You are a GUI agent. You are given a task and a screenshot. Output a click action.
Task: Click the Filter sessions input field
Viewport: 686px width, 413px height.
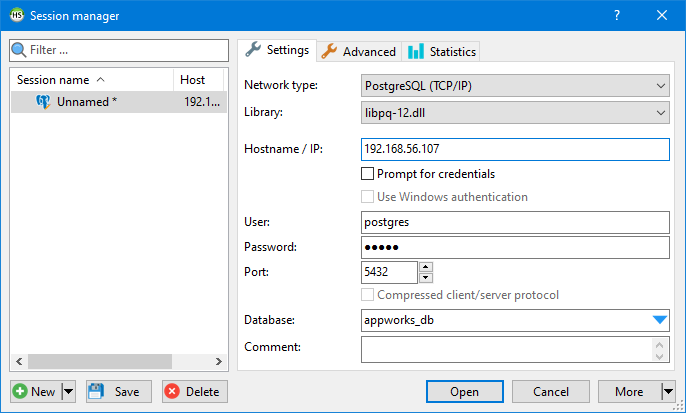(x=119, y=50)
